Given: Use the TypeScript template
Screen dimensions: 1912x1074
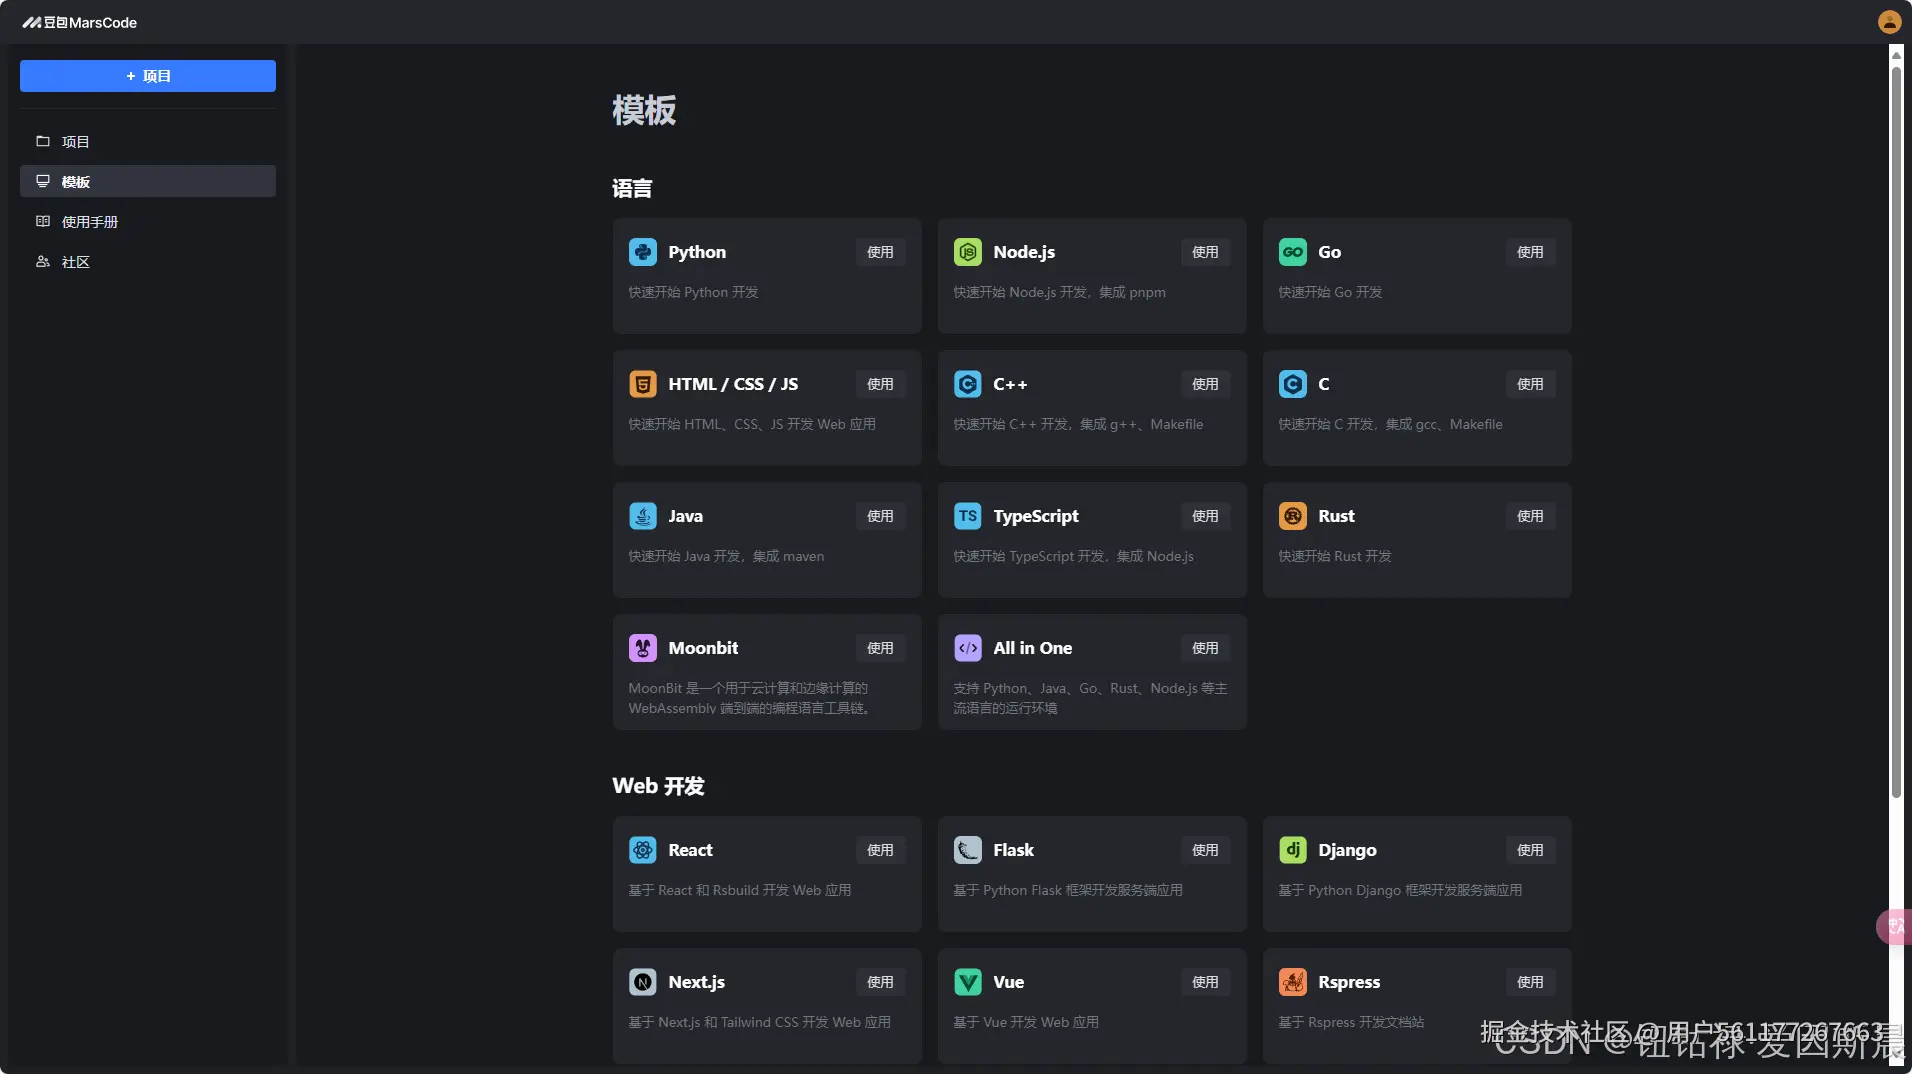Looking at the screenshot, I should coord(1205,516).
